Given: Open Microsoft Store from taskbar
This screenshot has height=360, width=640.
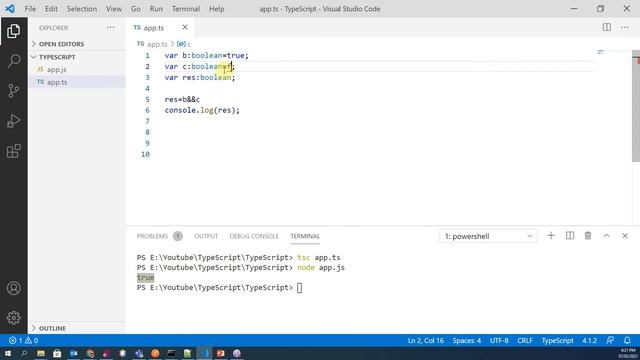Looking at the screenshot, I should 57,353.
